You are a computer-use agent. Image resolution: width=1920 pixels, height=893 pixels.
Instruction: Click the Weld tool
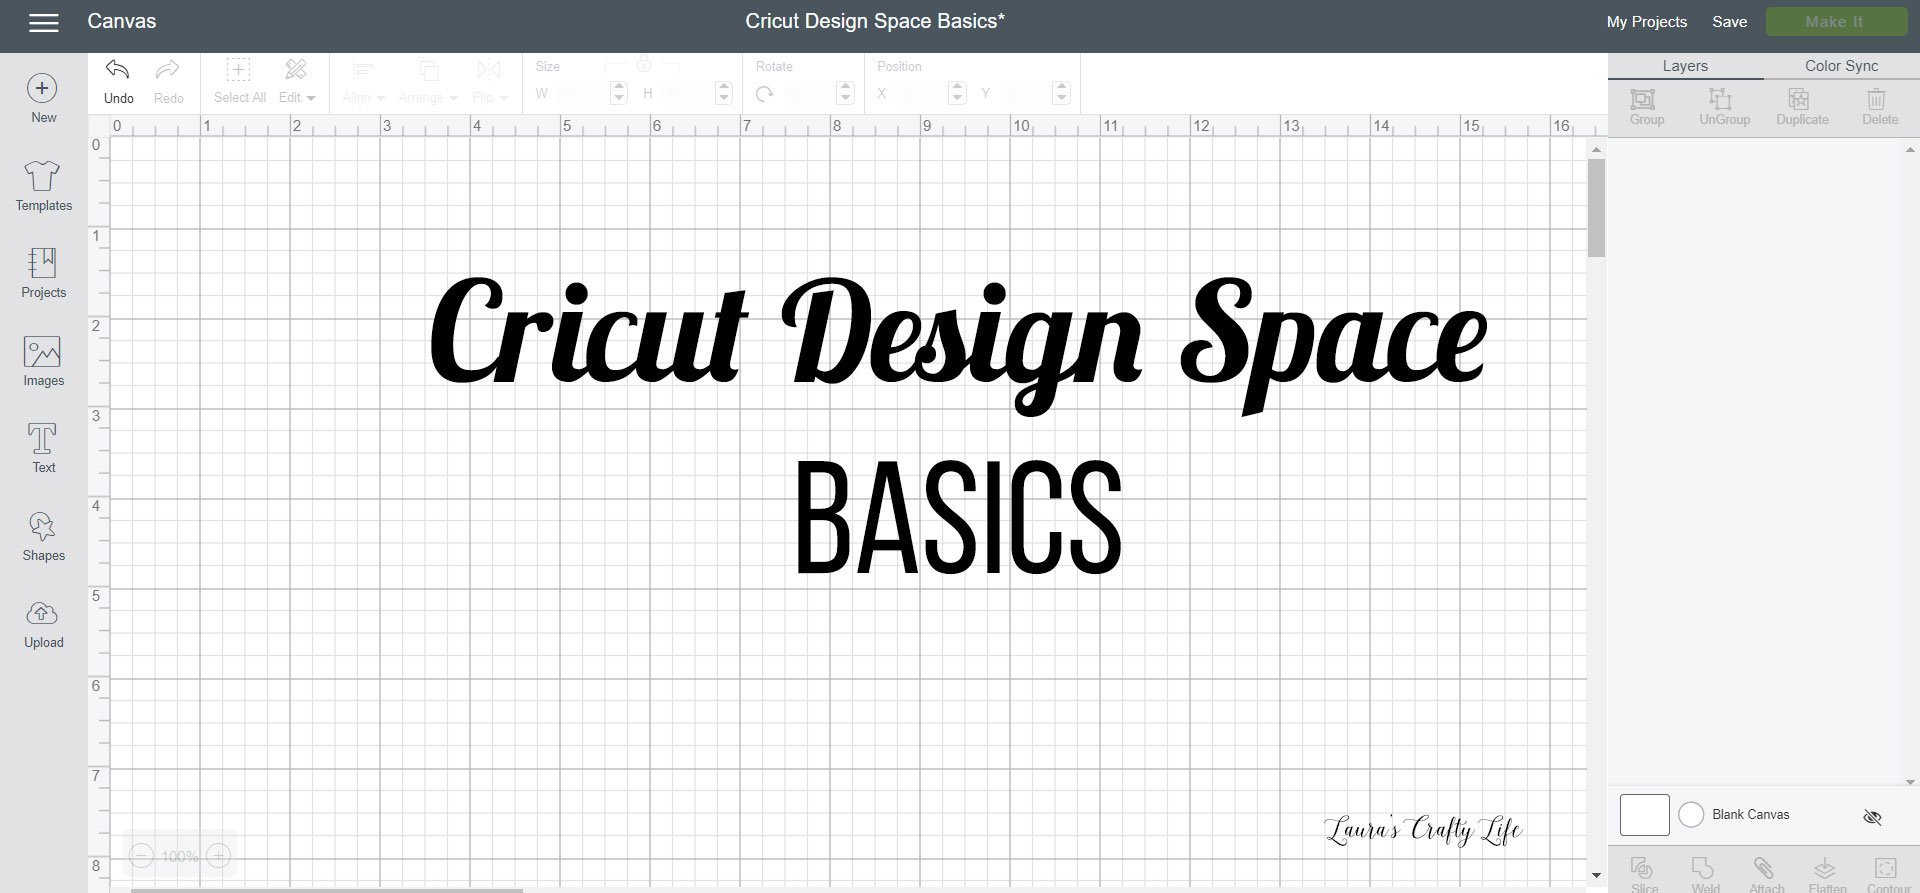[x=1705, y=873]
